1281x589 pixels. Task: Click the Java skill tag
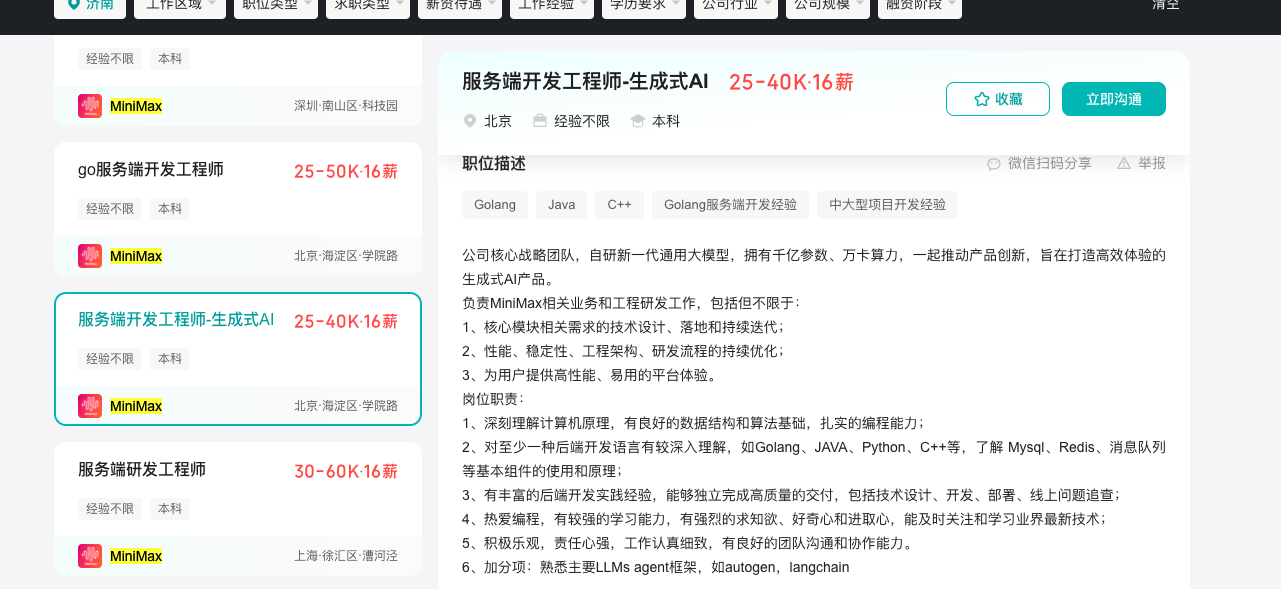(x=562, y=205)
